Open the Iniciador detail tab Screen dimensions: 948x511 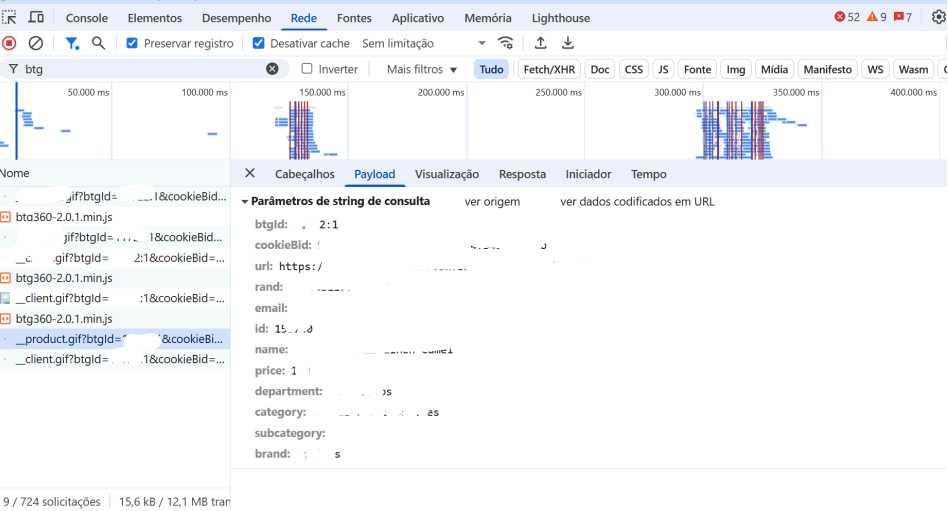coord(588,174)
